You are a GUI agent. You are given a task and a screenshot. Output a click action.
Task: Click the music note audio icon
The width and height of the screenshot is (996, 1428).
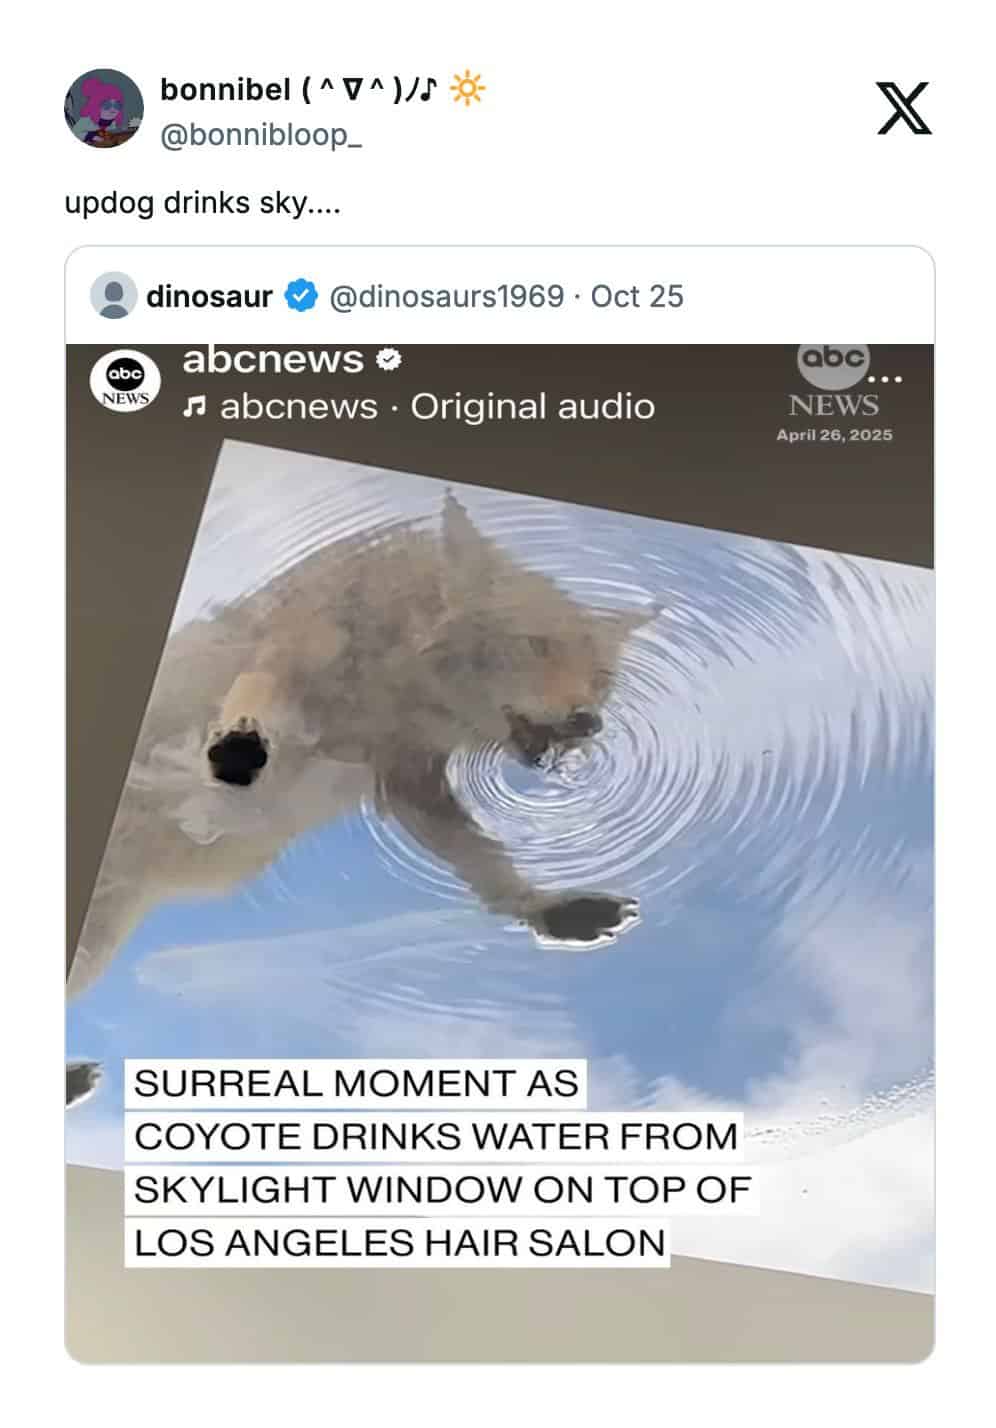coord(196,407)
